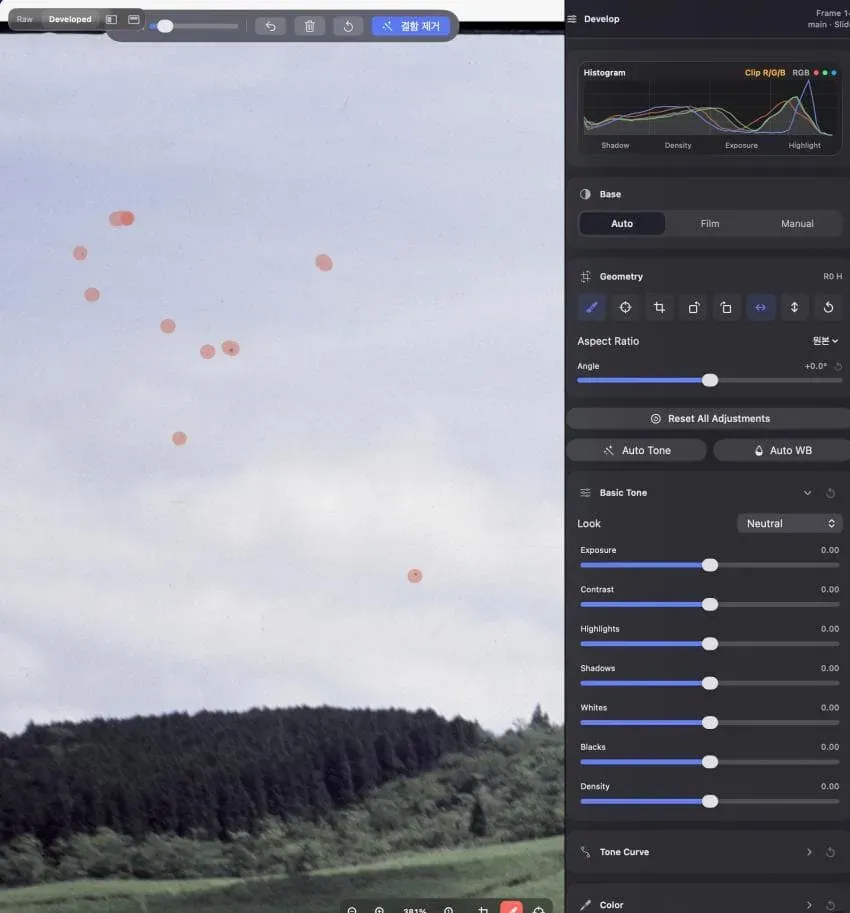The height and width of the screenshot is (913, 850).
Task: Click the 결함 제거 button
Action: click(410, 26)
